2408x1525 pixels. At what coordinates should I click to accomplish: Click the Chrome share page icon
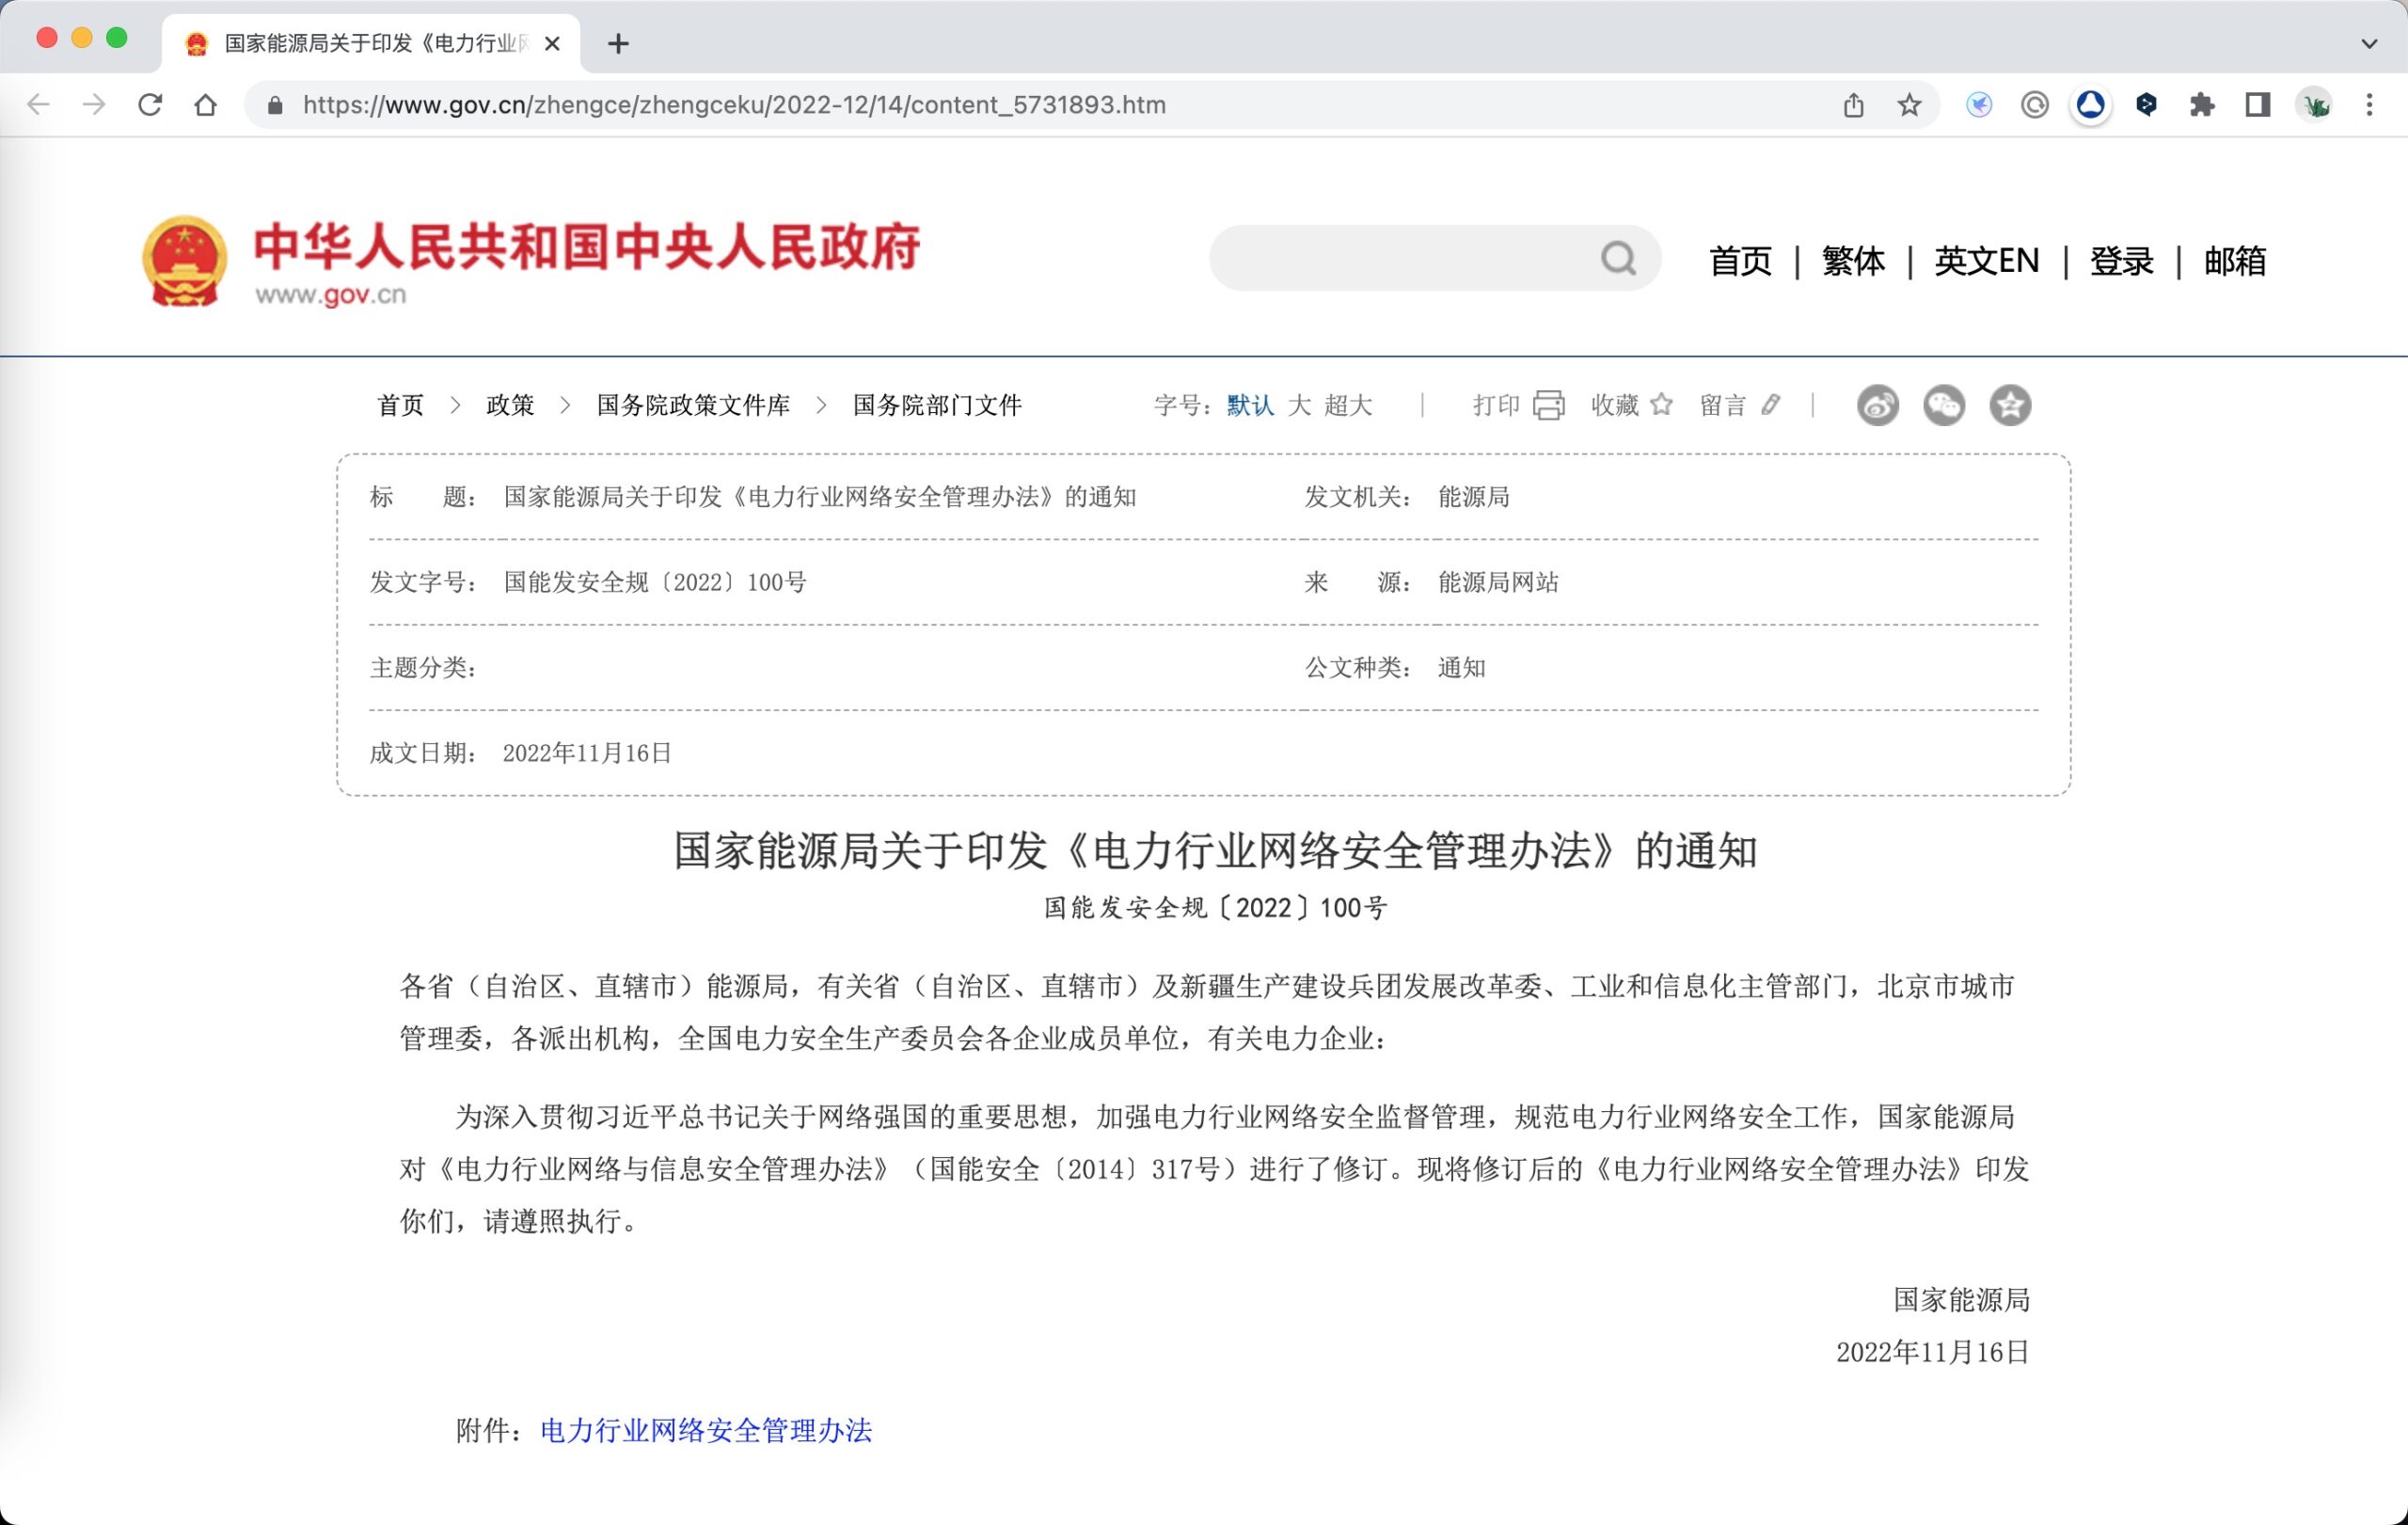pos(1853,105)
